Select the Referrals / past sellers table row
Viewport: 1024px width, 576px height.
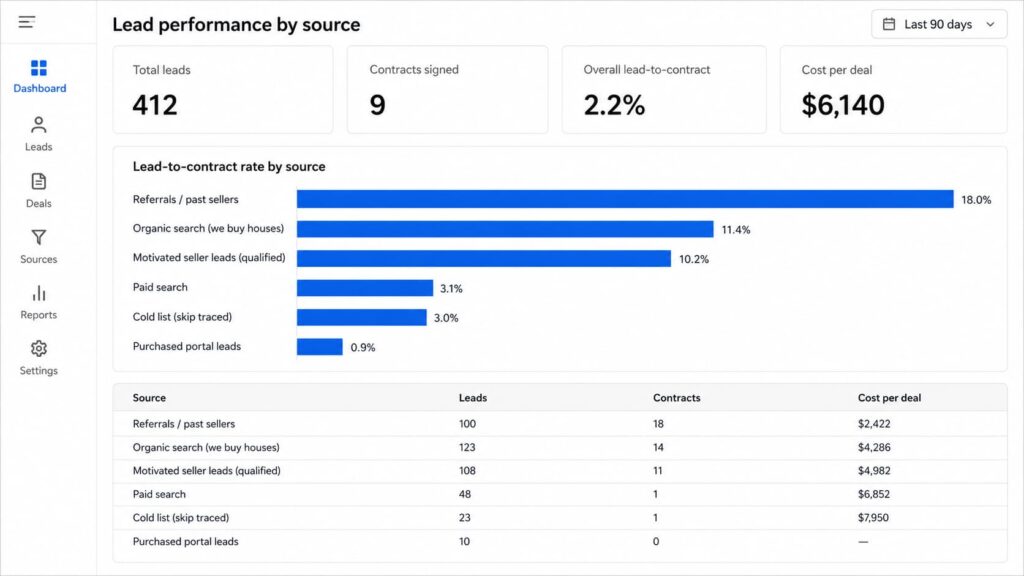click(x=560, y=424)
